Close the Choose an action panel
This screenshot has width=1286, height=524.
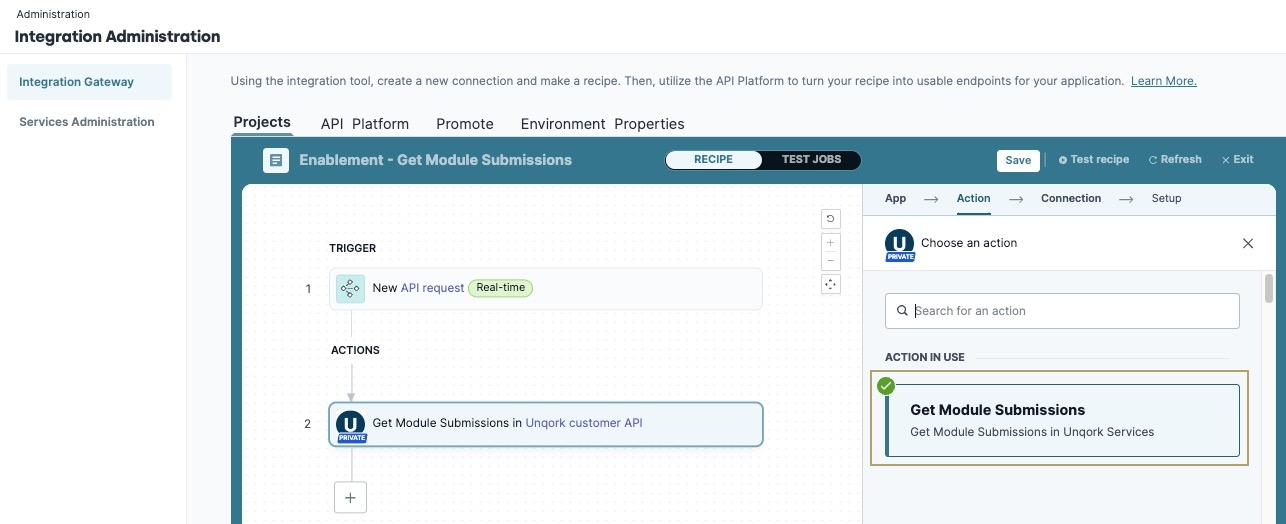click(x=1248, y=243)
